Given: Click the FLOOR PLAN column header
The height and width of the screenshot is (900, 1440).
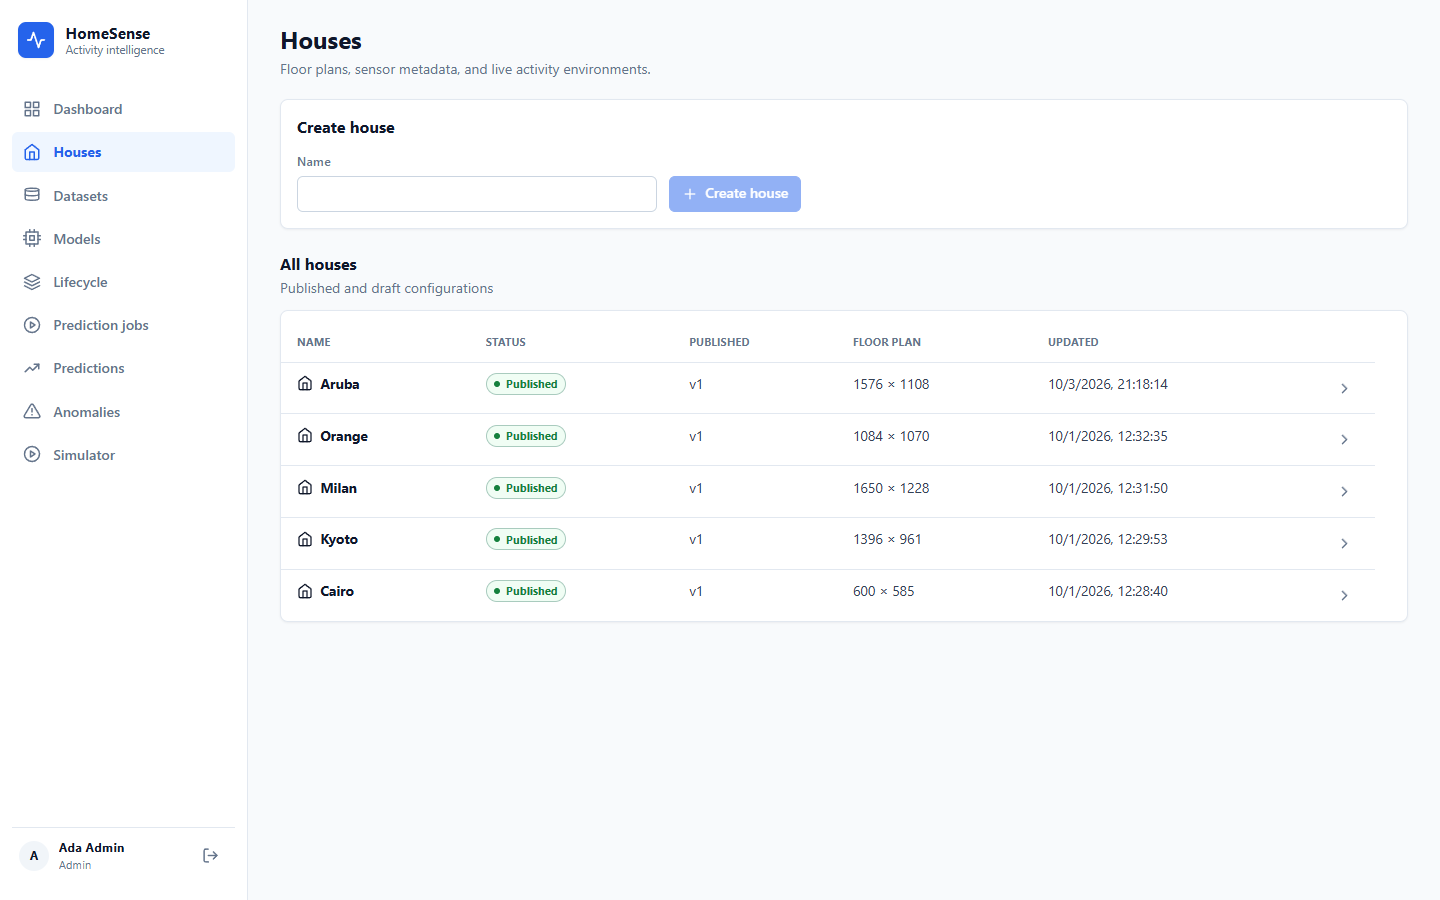Looking at the screenshot, I should (887, 342).
